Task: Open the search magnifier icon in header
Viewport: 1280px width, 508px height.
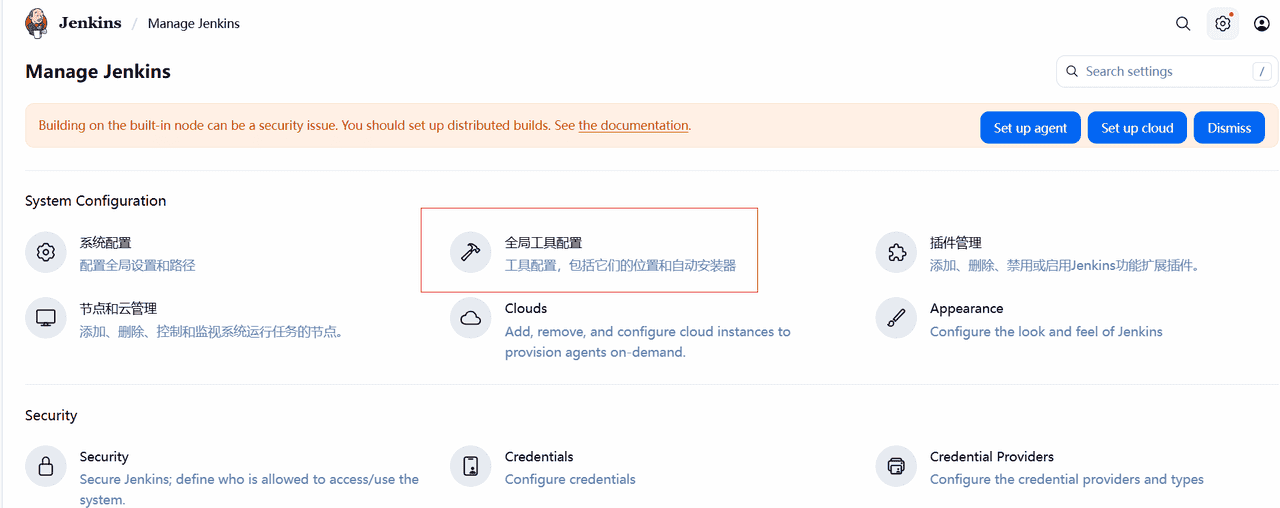Action: click(x=1183, y=24)
